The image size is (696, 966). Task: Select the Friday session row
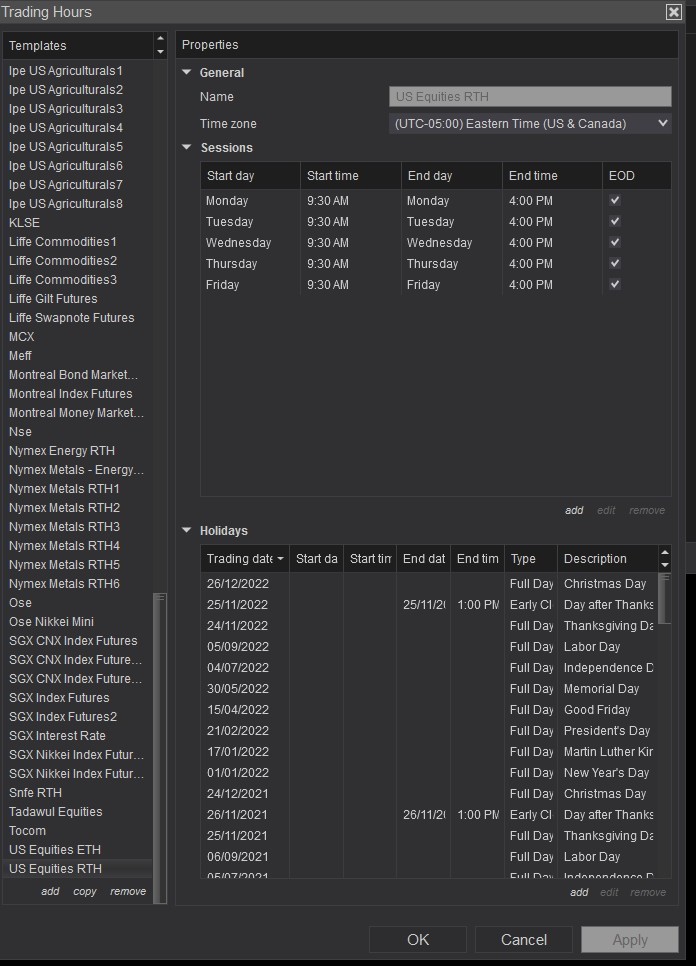(435, 284)
